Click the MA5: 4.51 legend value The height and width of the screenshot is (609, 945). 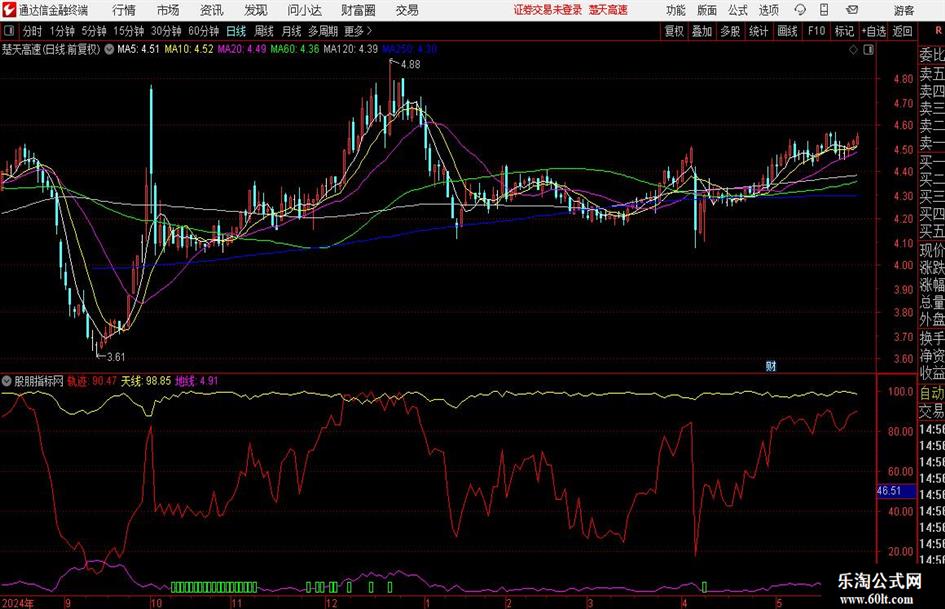(x=138, y=49)
